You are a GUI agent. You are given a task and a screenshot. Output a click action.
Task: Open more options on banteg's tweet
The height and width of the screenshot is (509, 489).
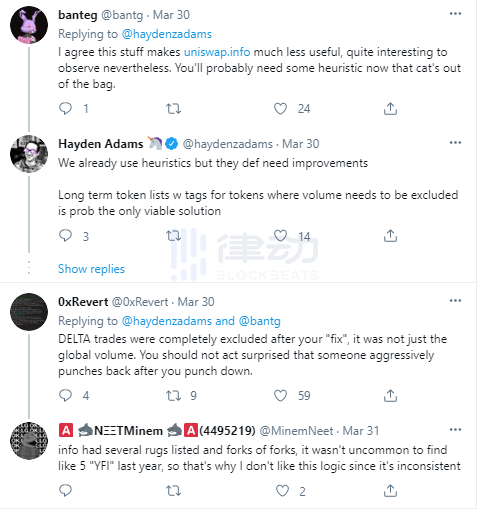[455, 14]
